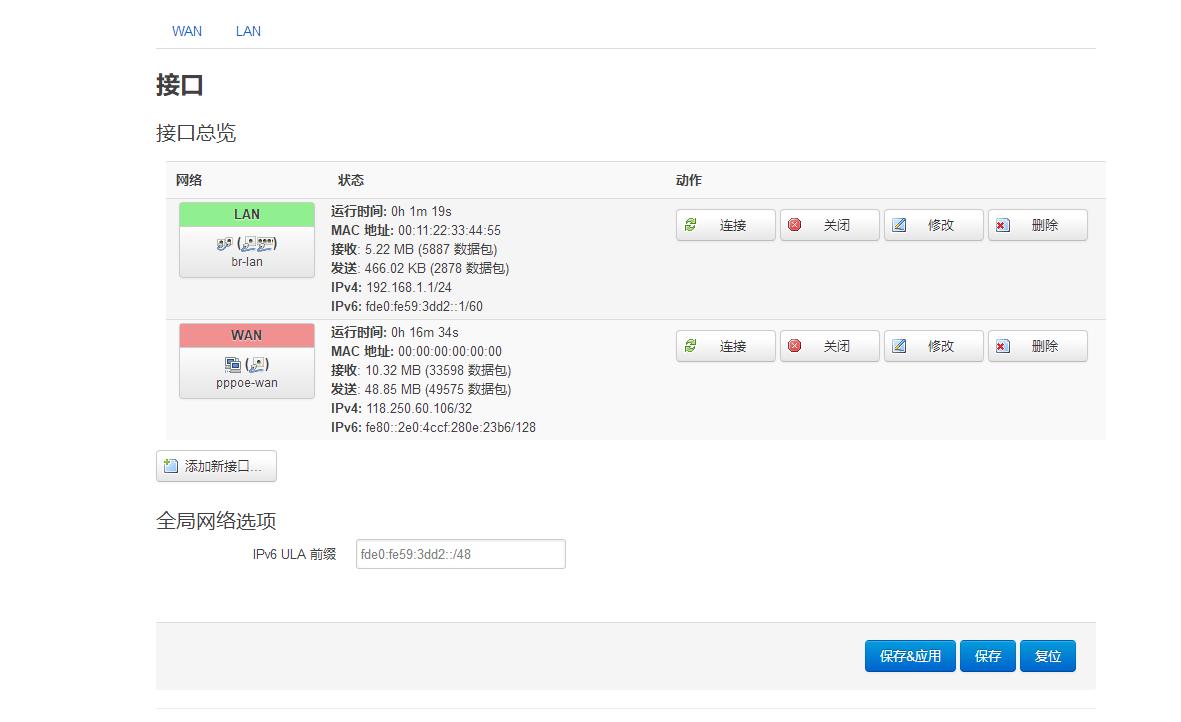Viewport: 1181px width, 722px height.
Task: Click 保存&应用 to save and apply
Action: point(909,655)
